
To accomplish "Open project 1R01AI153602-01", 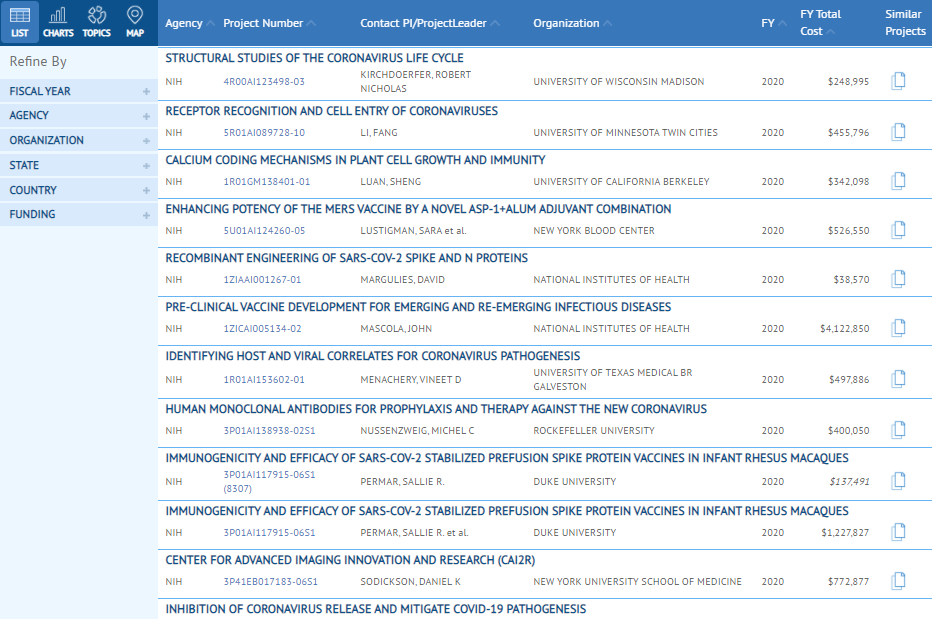I will point(264,379).
